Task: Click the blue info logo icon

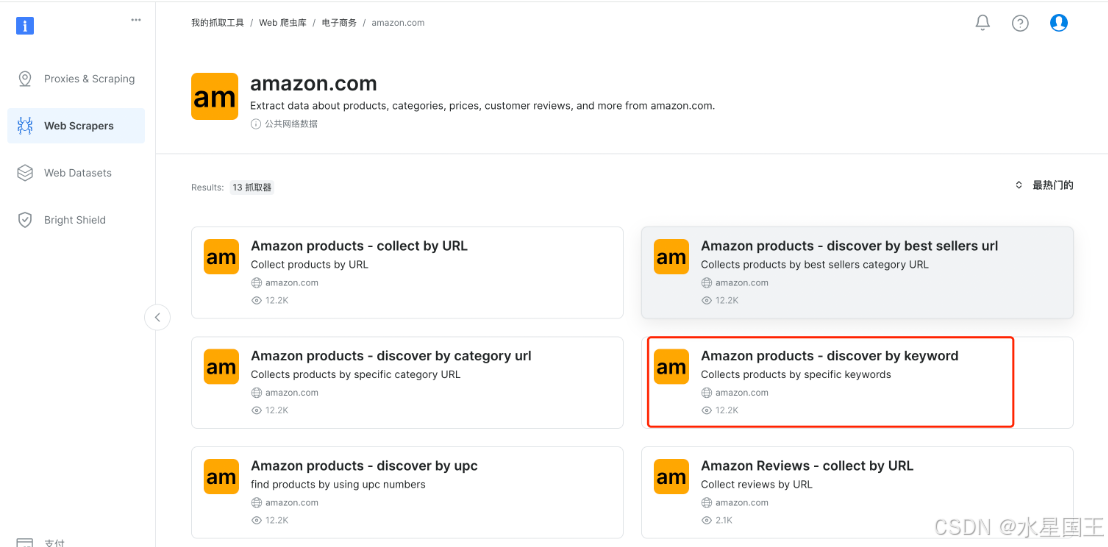Action: (x=25, y=26)
